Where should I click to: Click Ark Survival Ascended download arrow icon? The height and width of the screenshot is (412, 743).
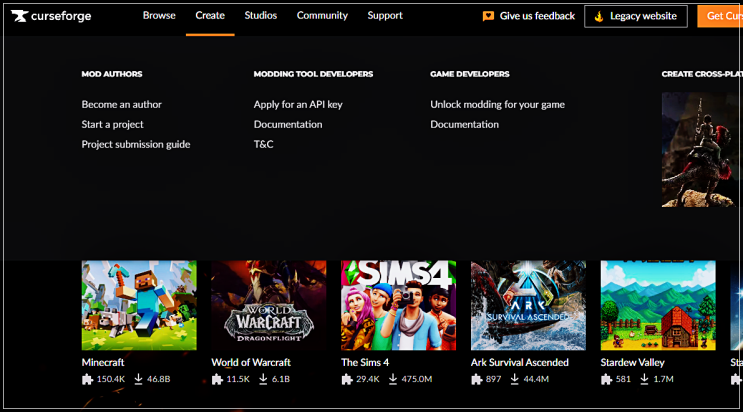pyautogui.click(x=515, y=379)
